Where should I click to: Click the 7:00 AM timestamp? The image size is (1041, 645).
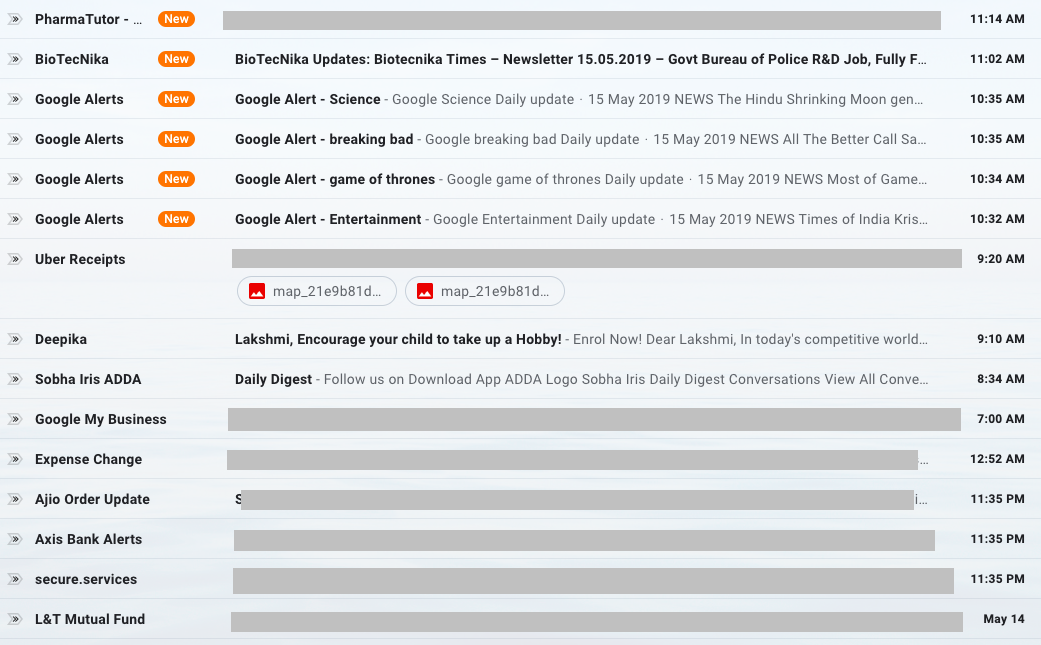click(1001, 419)
